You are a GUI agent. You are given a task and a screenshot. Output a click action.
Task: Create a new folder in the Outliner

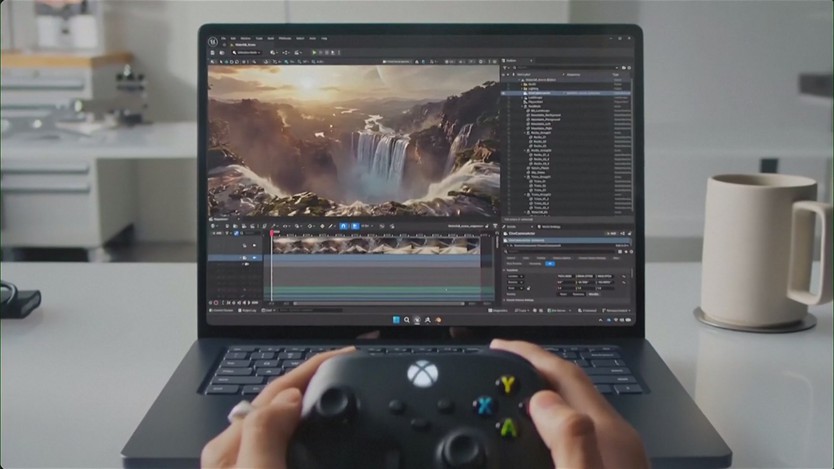[623, 68]
